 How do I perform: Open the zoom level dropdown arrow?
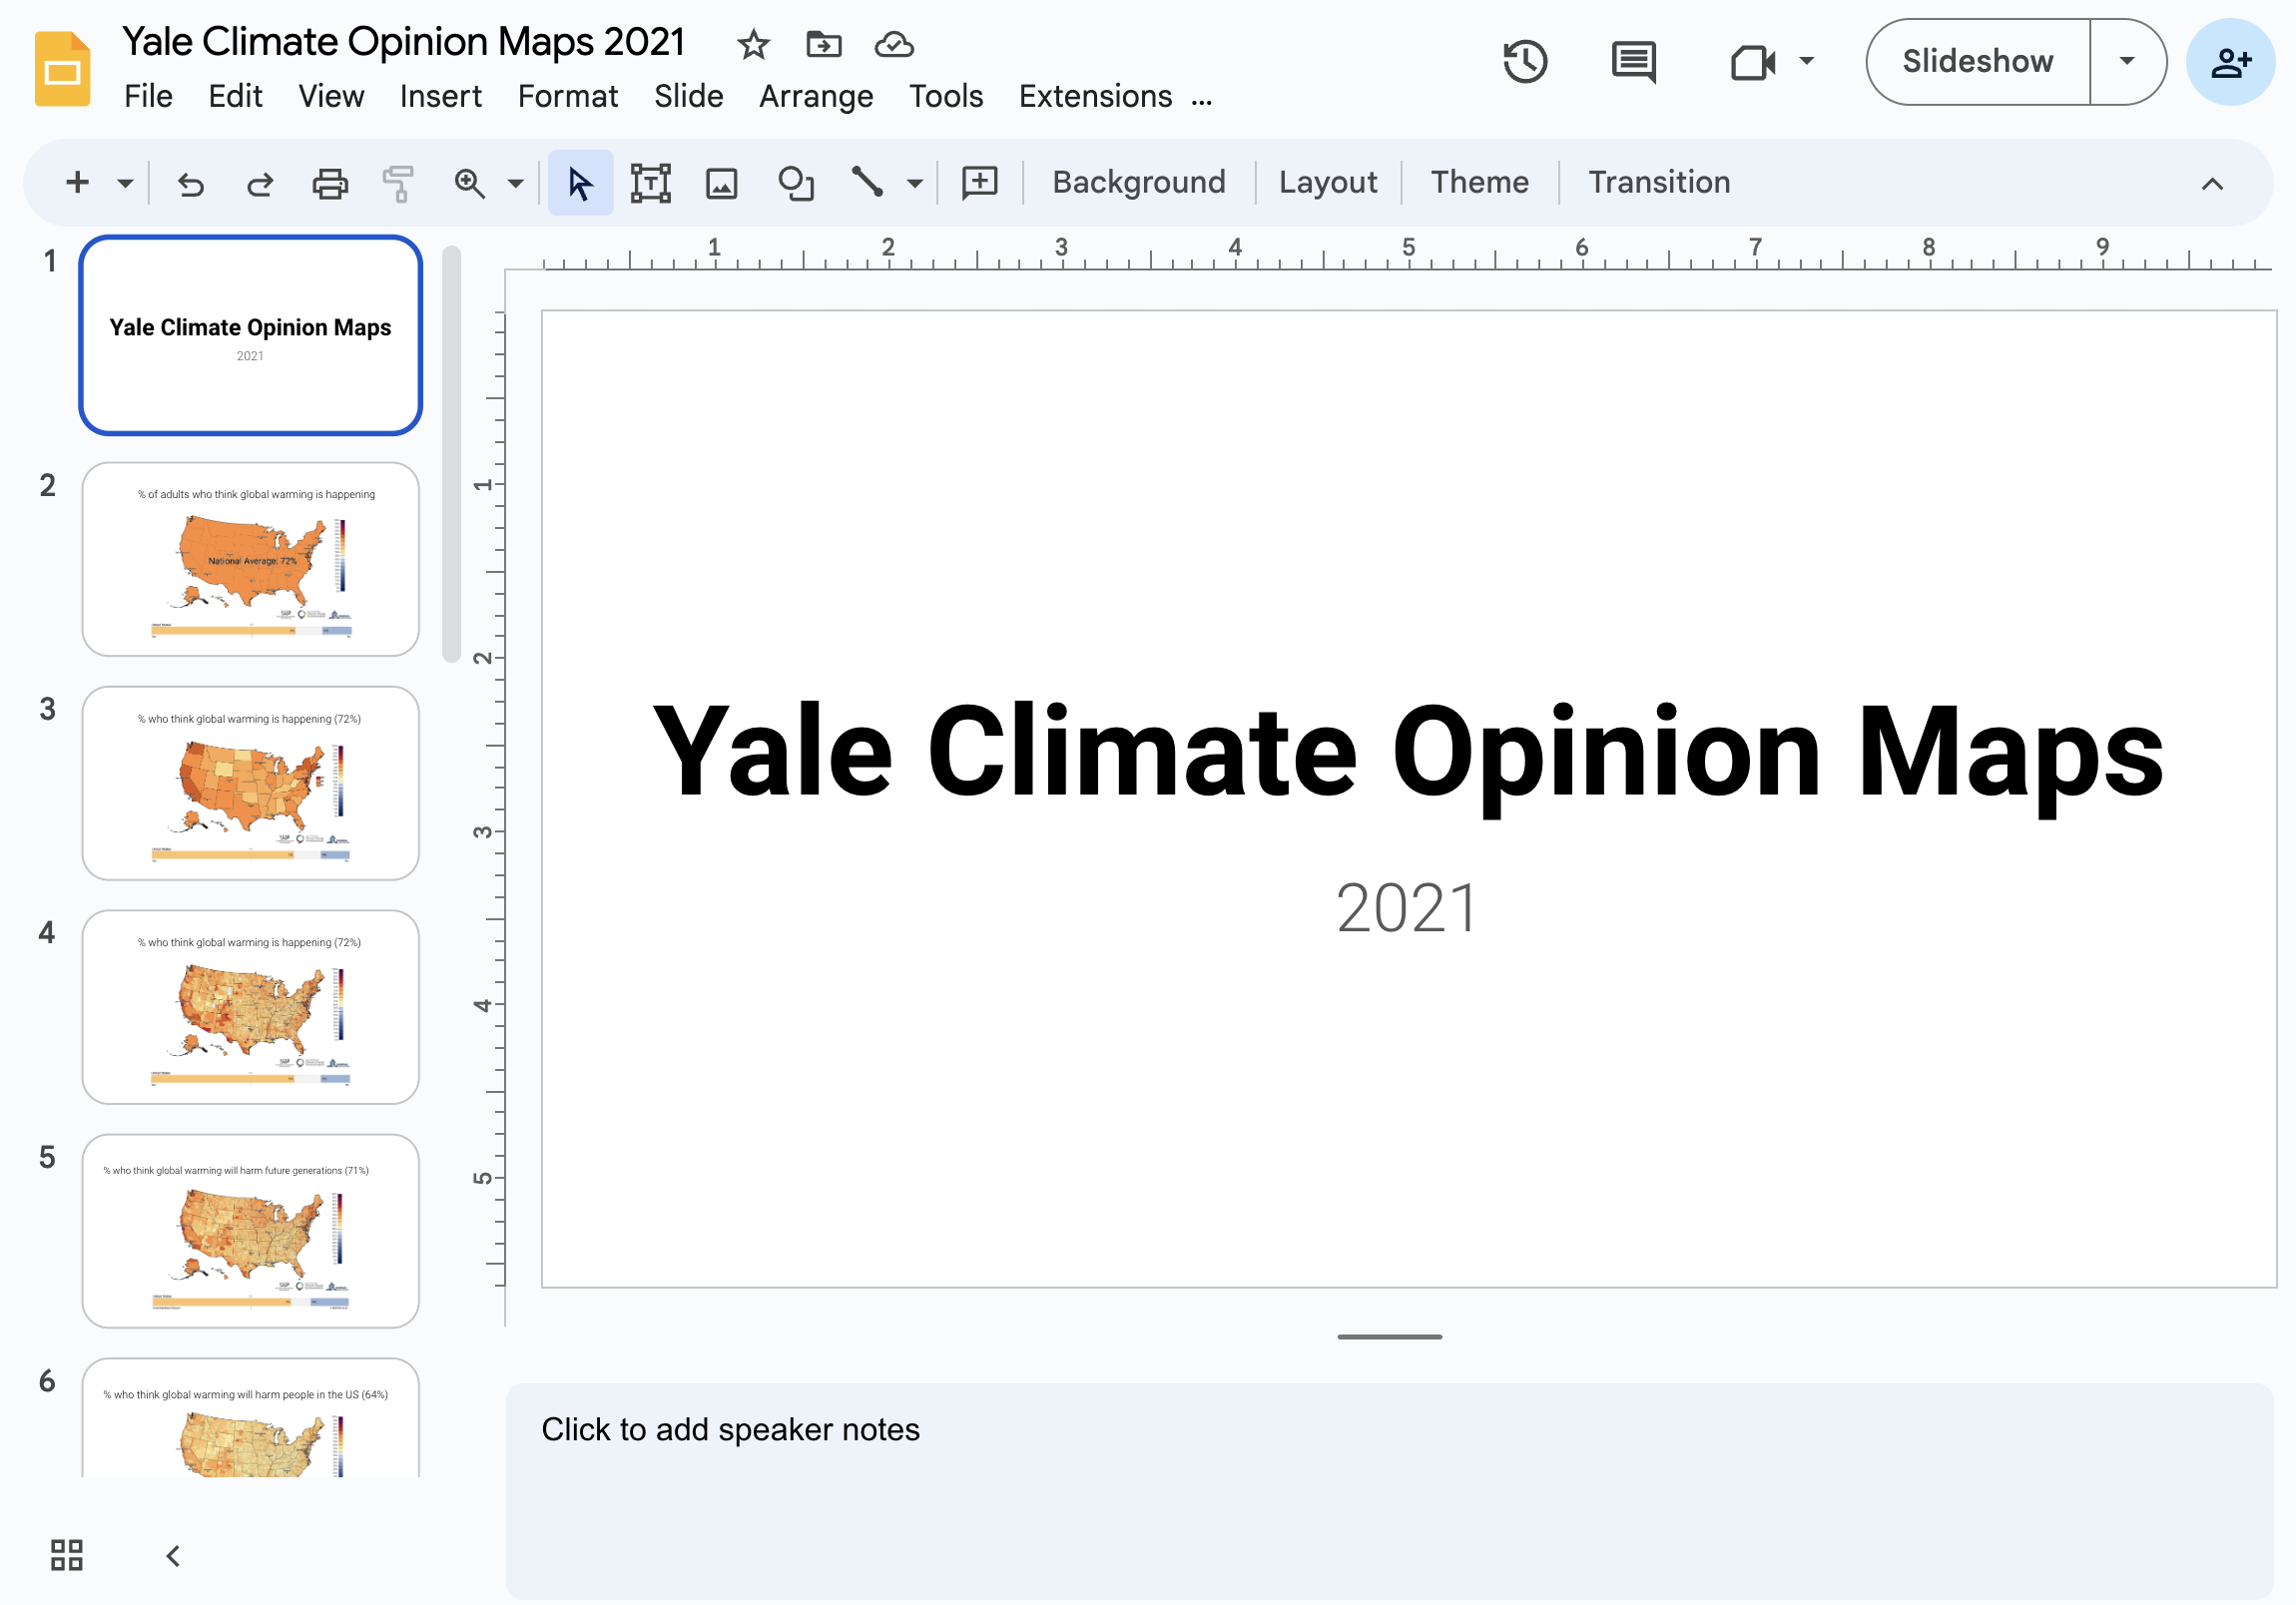515,183
